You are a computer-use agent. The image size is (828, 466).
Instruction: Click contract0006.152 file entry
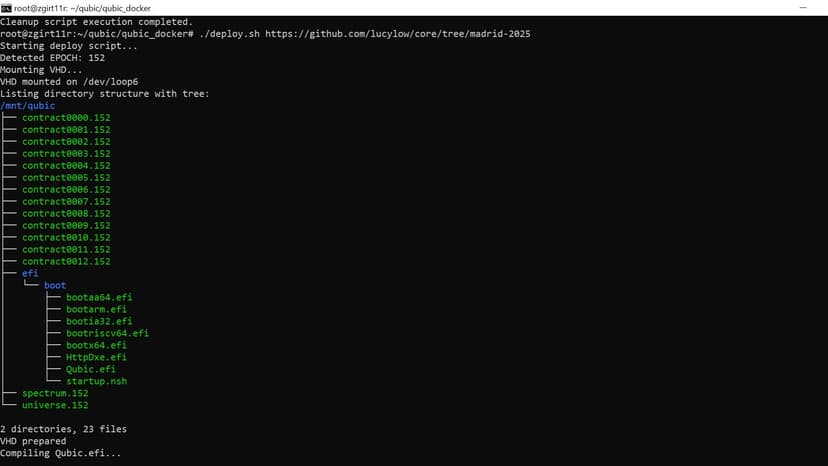coord(66,190)
